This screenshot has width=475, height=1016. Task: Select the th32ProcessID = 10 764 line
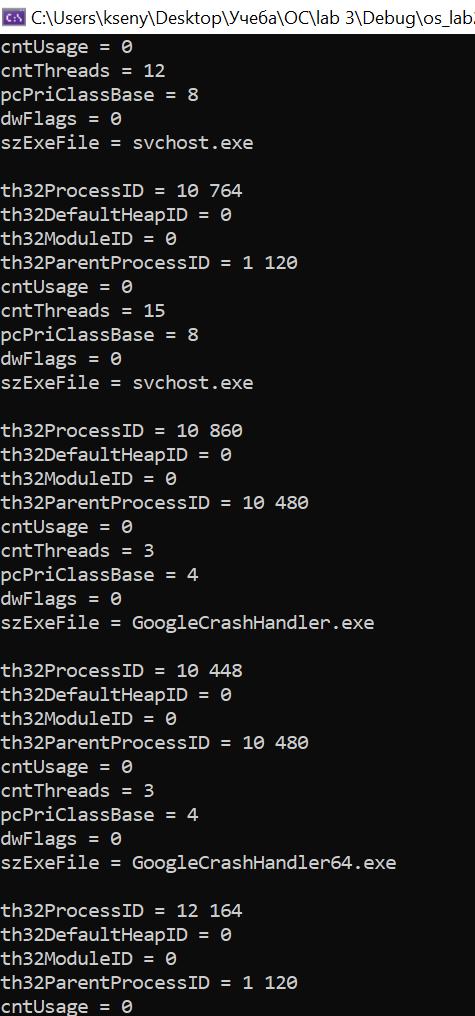pyautogui.click(x=121, y=191)
